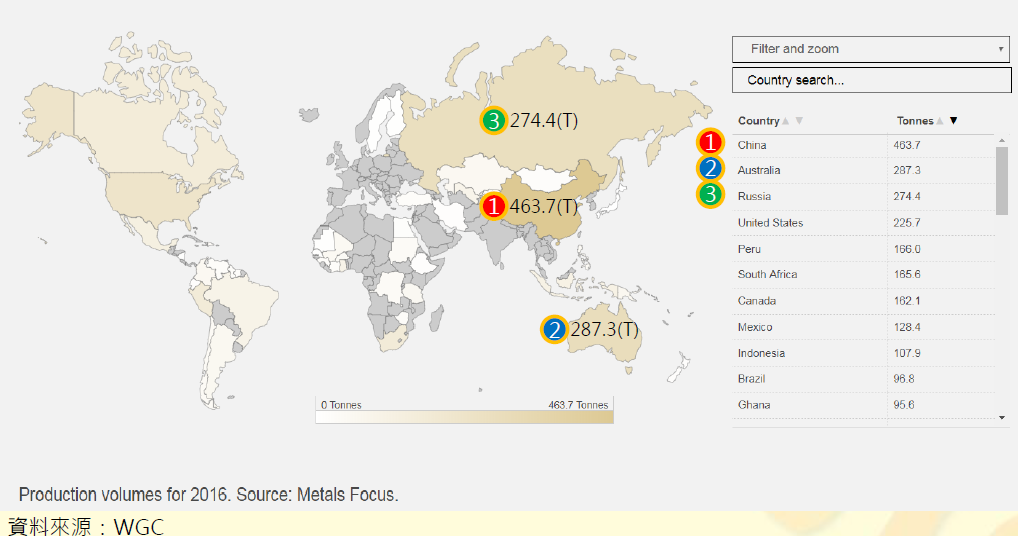Click the 165.6 tonnes value cell

906,274
